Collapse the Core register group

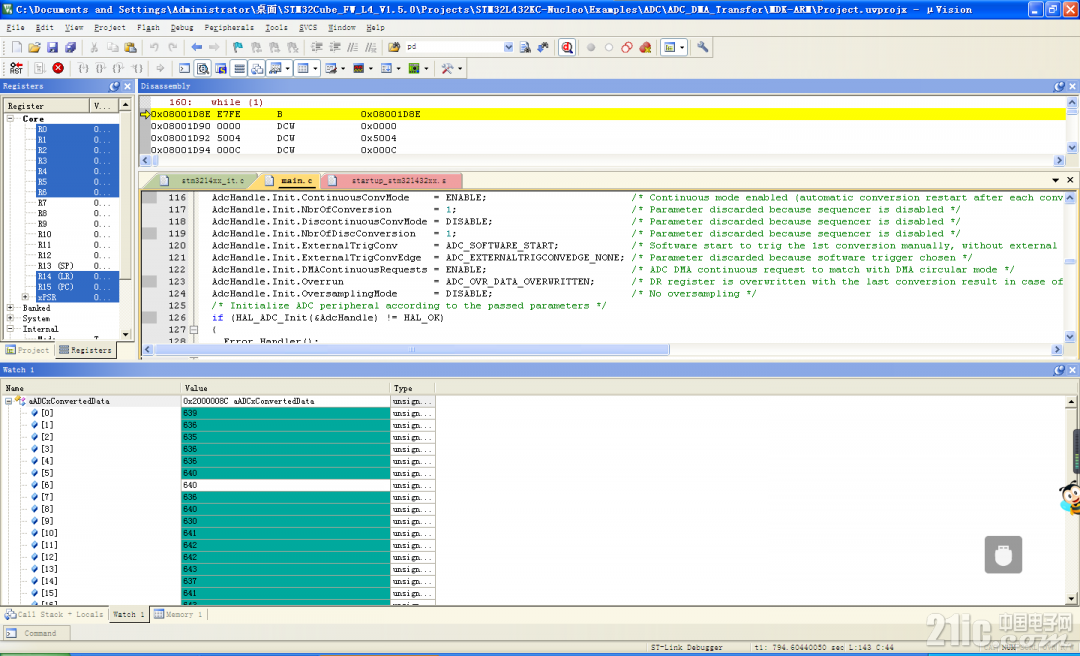(10, 119)
